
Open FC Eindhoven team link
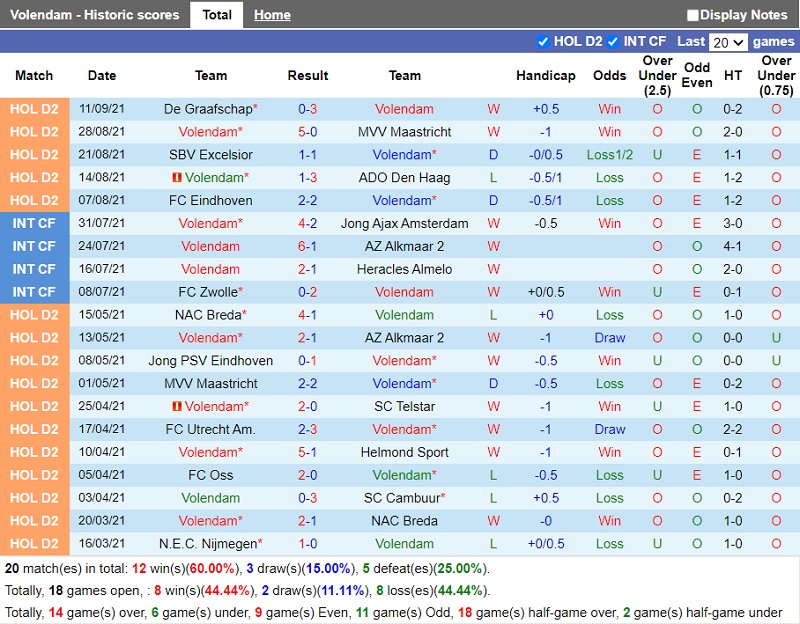tap(211, 201)
